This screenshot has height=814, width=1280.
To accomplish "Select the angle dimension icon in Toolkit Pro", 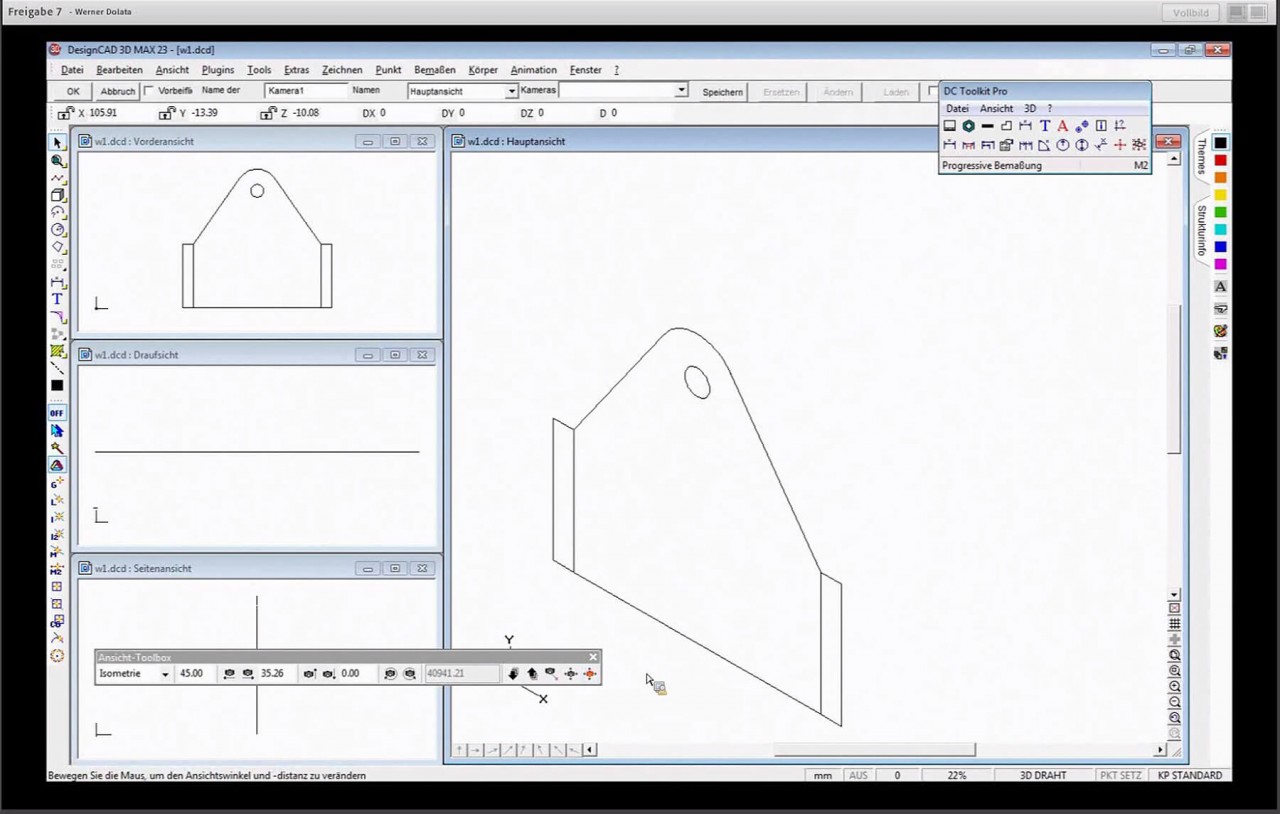I will pyautogui.click(x=1042, y=145).
